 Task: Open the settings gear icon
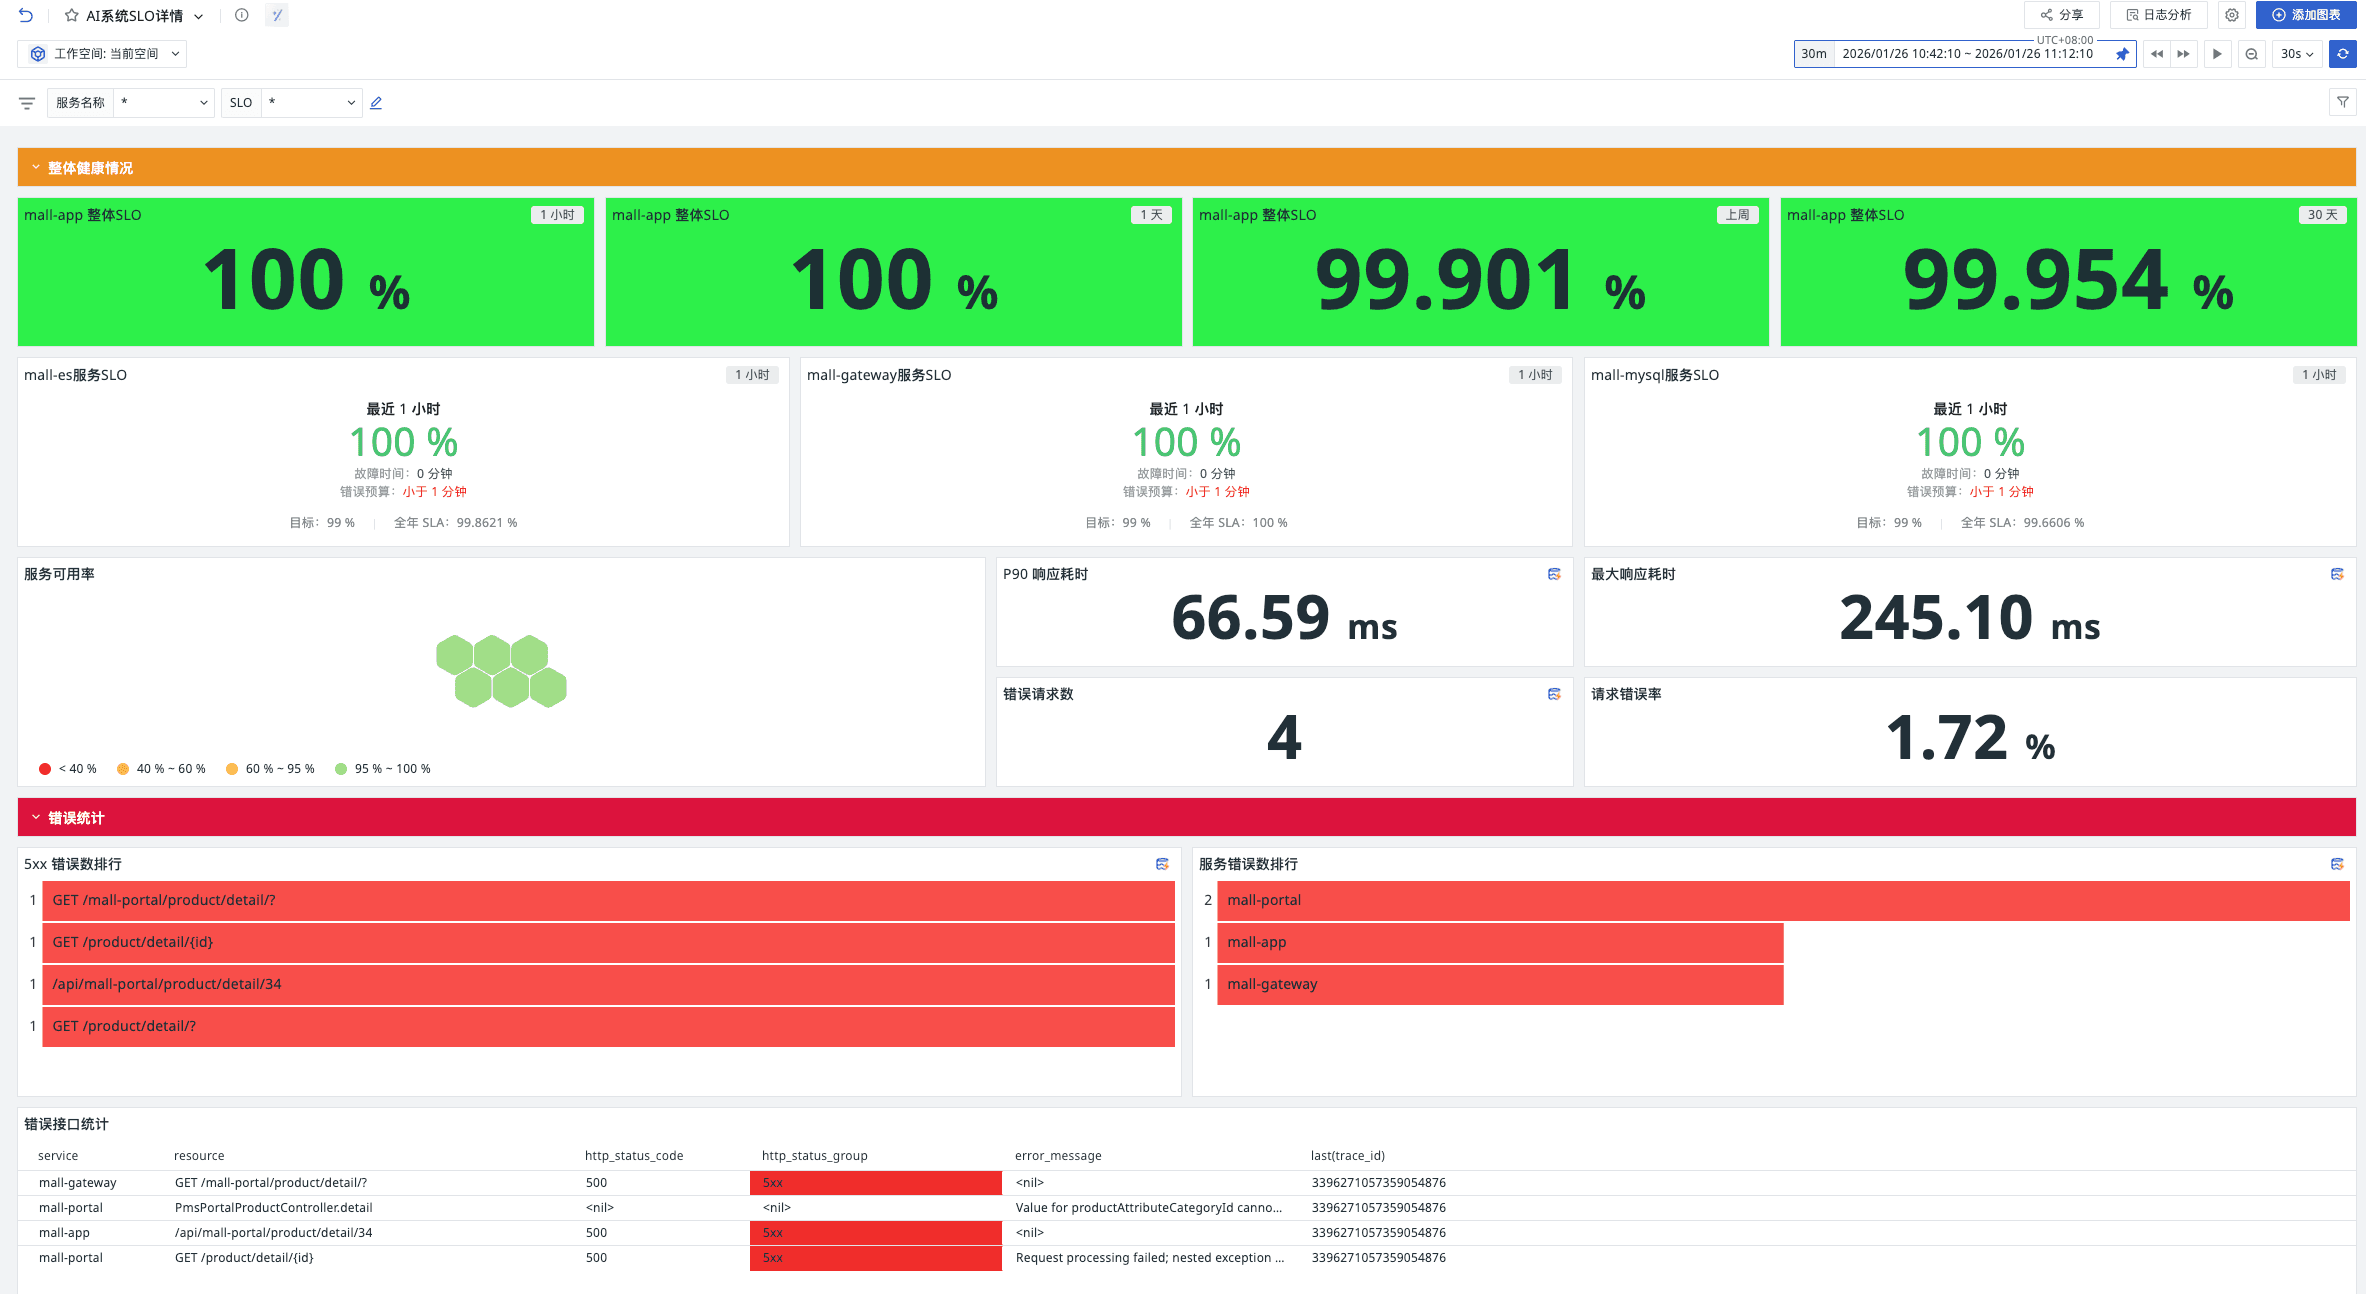click(x=2231, y=15)
